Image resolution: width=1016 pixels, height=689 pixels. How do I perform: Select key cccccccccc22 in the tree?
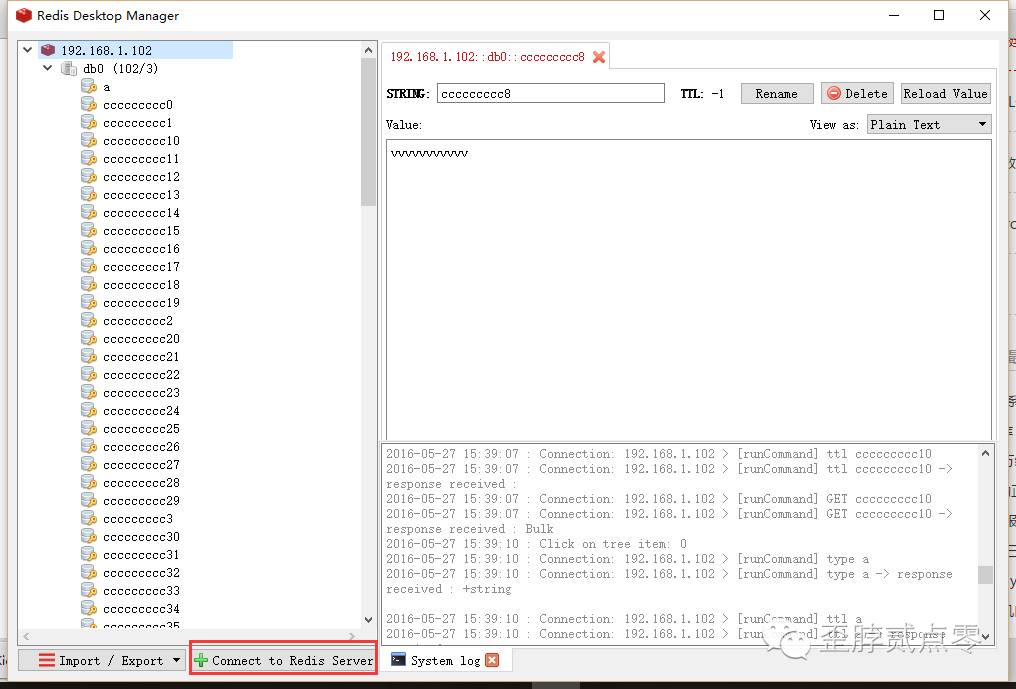141,375
